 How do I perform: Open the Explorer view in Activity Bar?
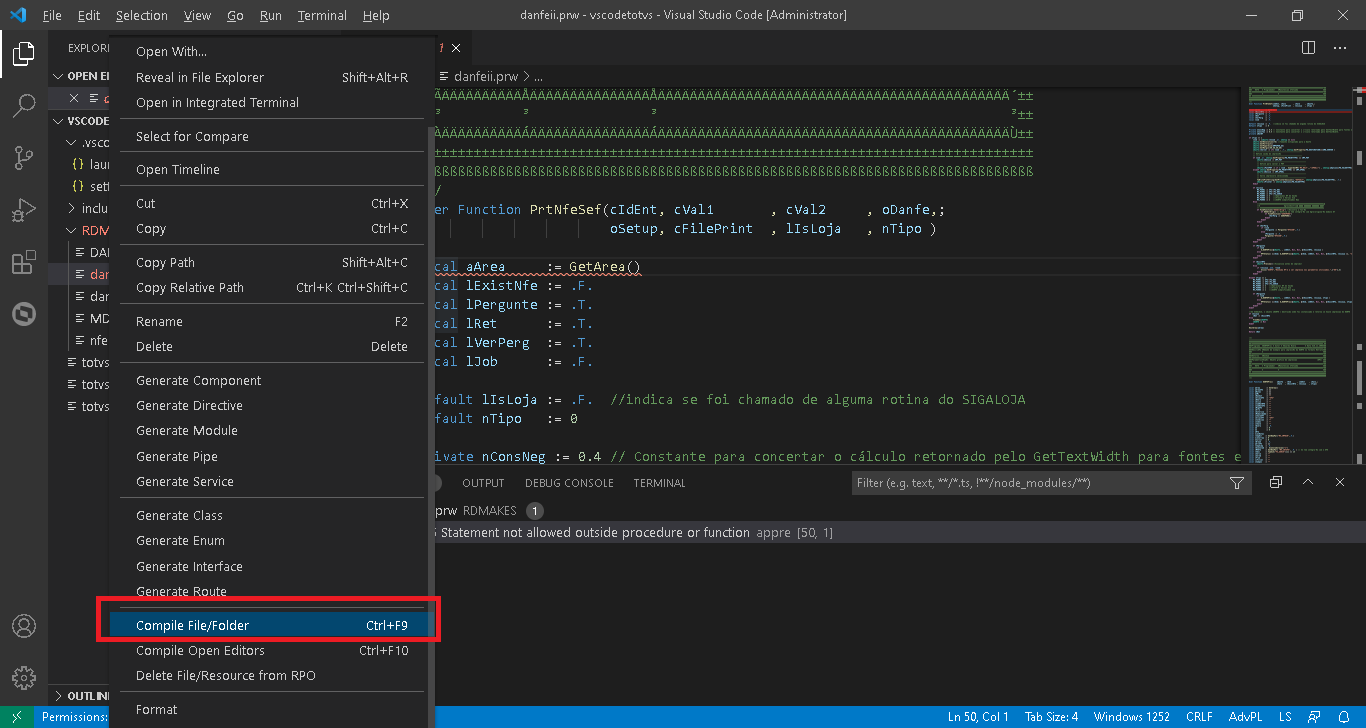(23, 54)
